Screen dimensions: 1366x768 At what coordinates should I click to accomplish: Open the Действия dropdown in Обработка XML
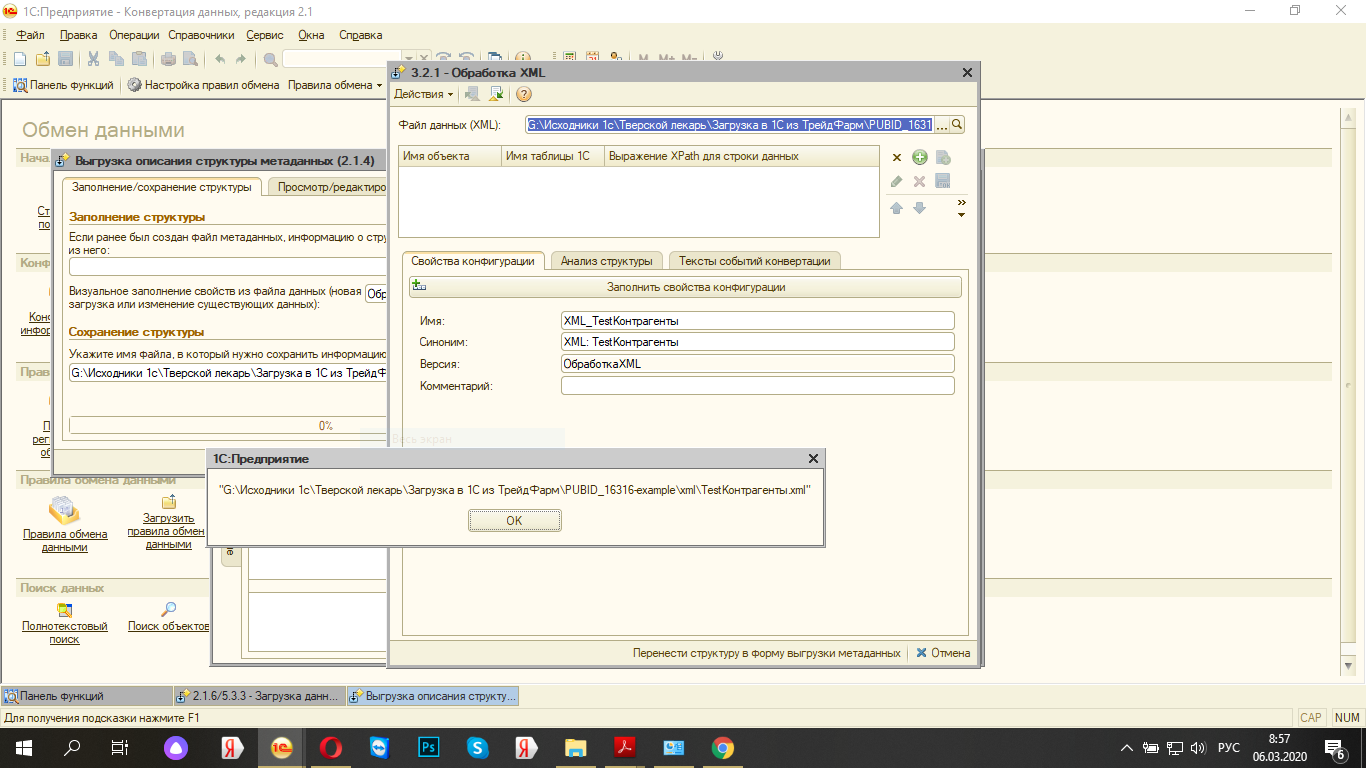point(423,94)
